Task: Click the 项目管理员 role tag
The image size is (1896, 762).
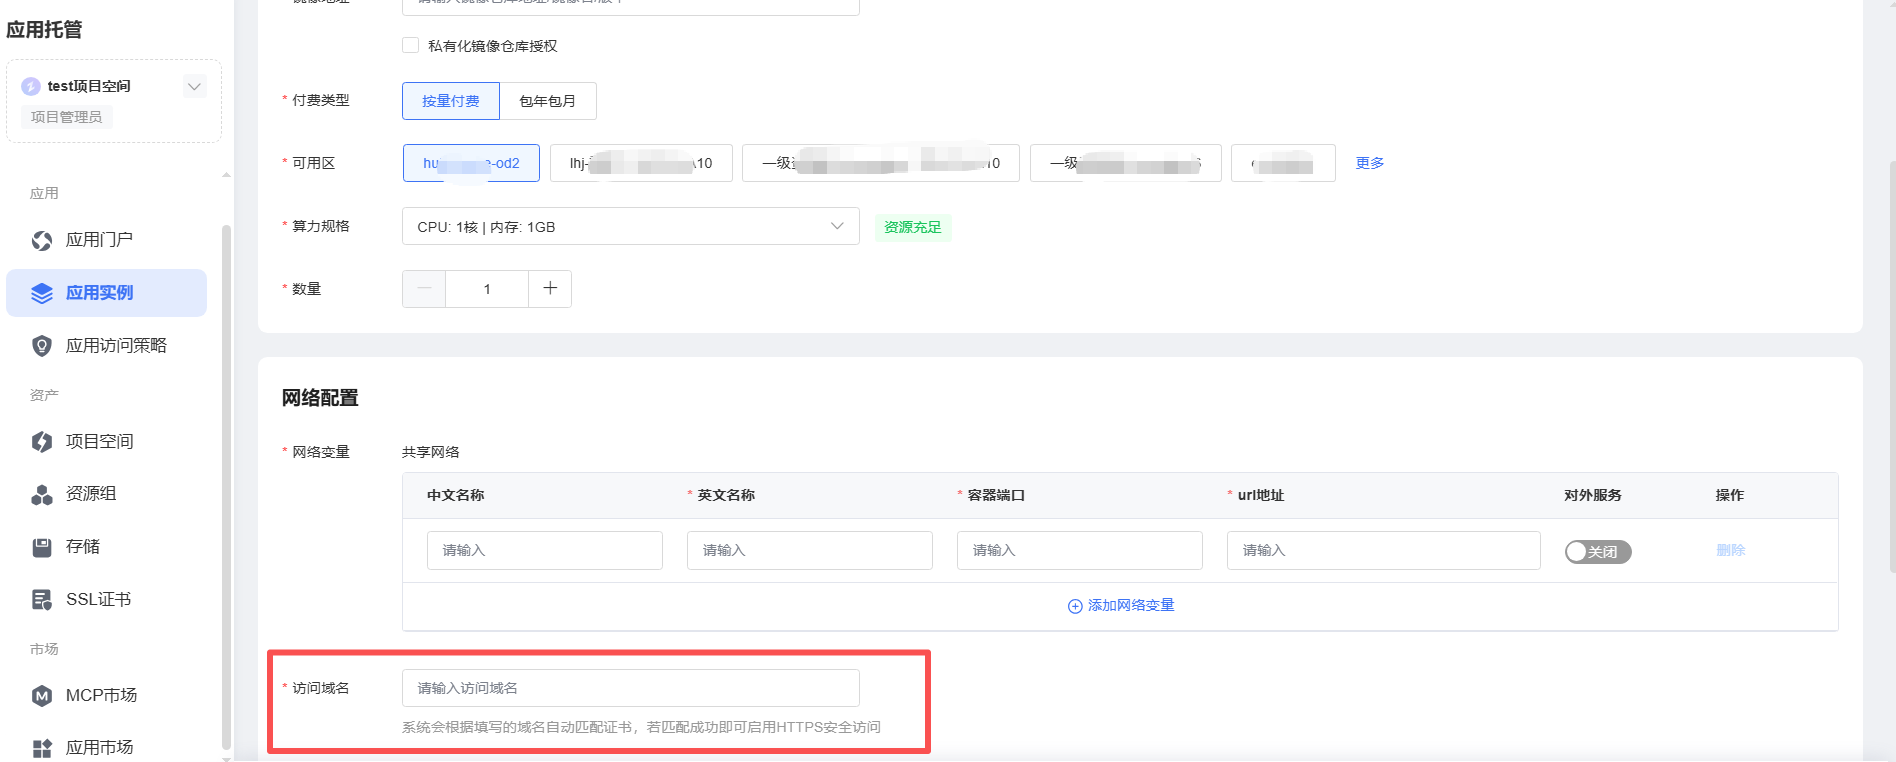Action: tap(66, 117)
